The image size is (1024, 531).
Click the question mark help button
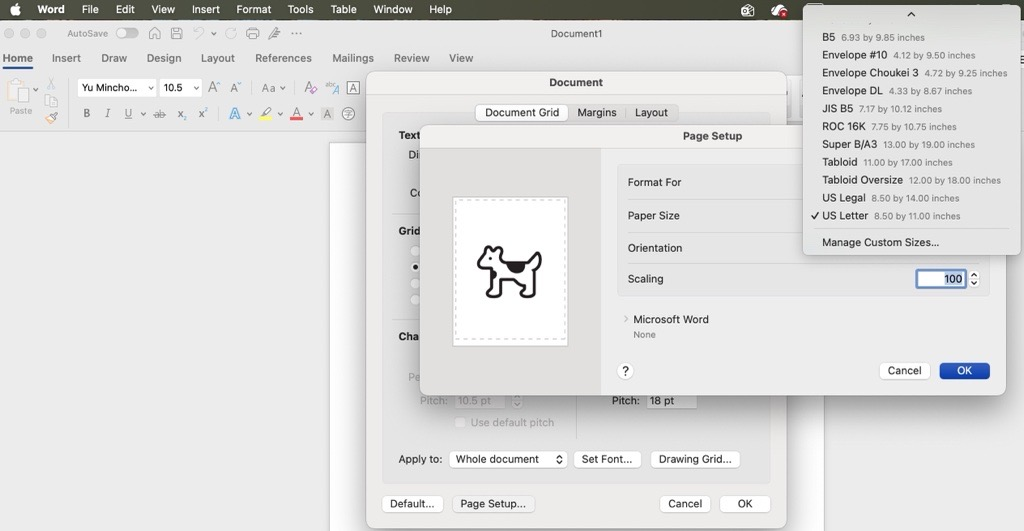coord(625,371)
